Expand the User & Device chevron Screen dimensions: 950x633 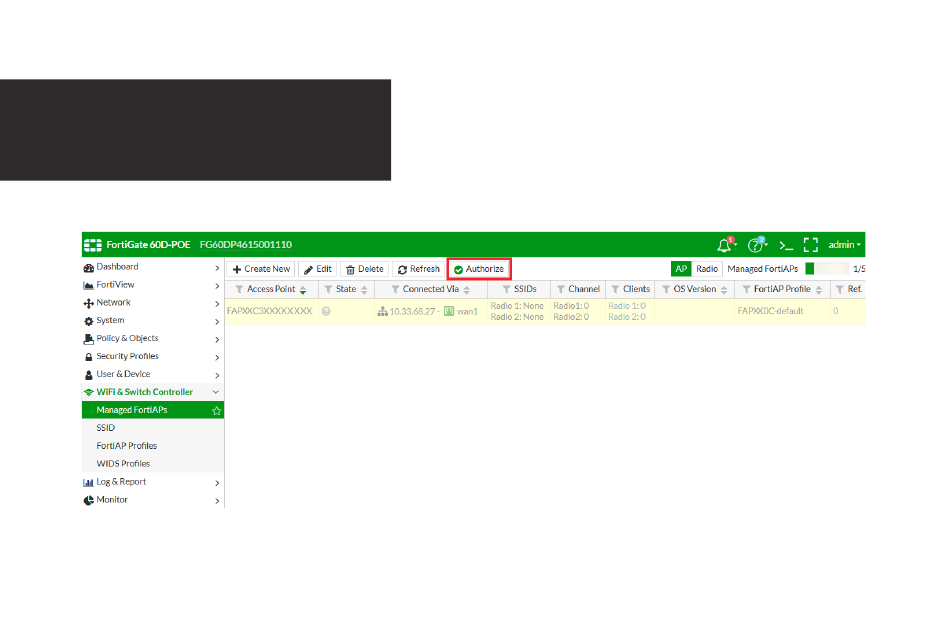coord(217,376)
